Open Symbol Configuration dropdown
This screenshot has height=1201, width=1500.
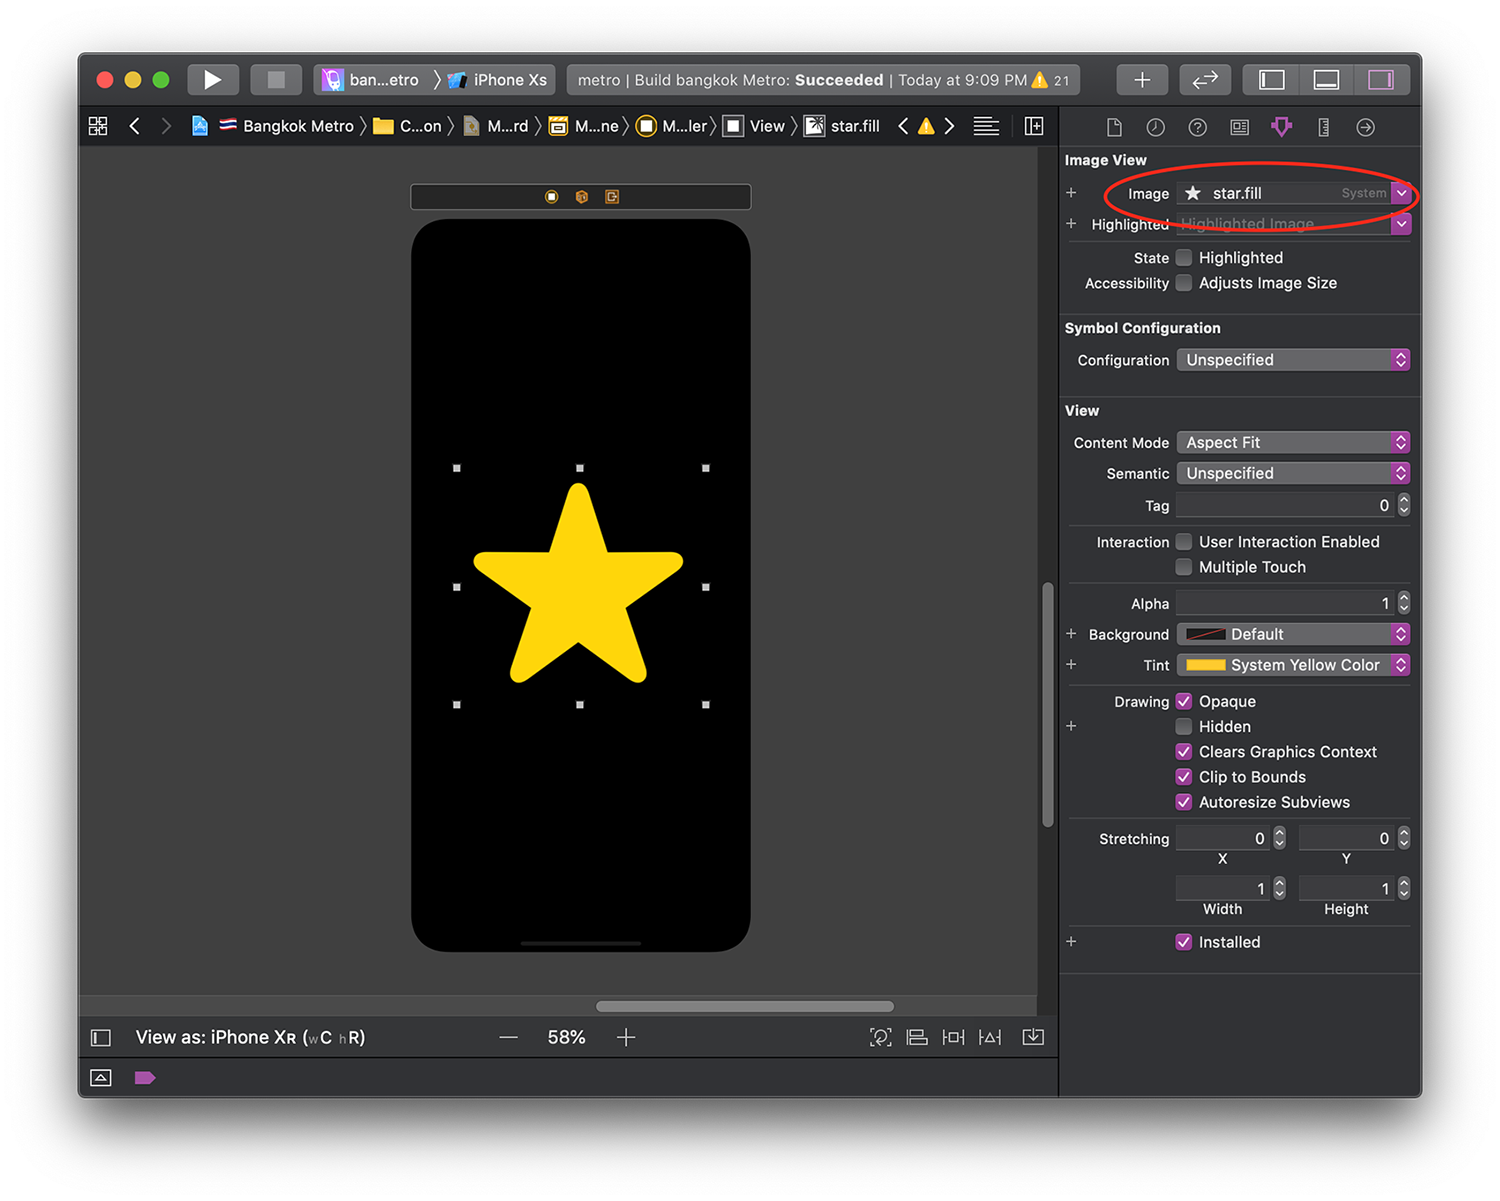1293,360
